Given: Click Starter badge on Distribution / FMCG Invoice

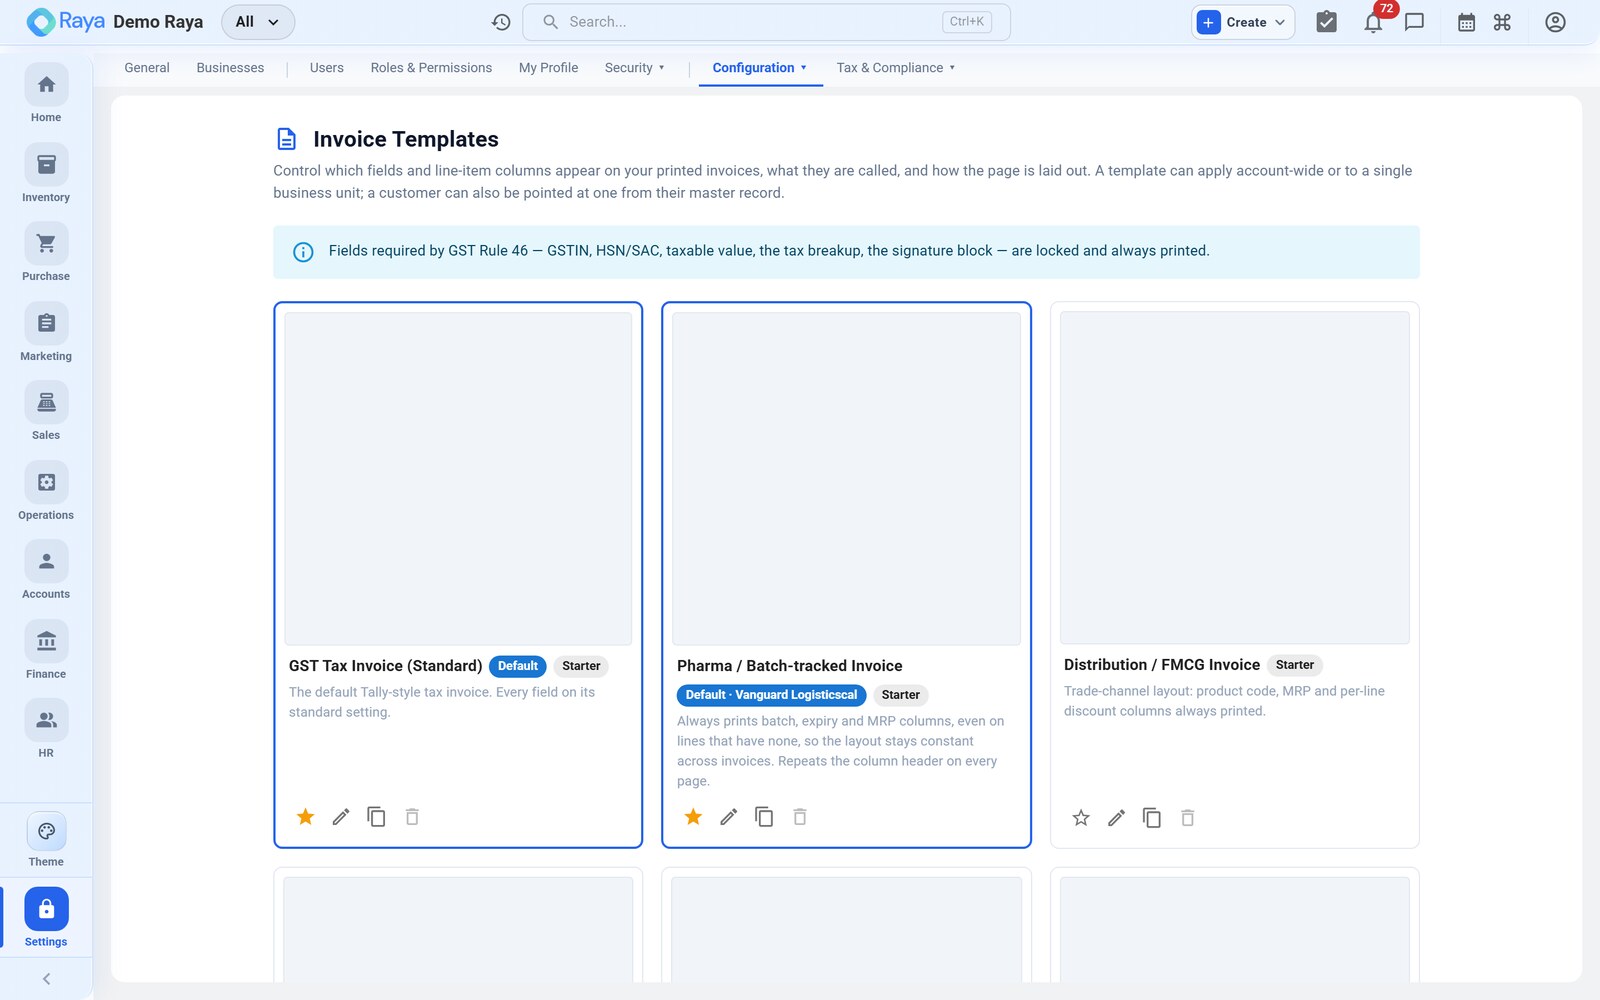Looking at the screenshot, I should (x=1295, y=665).
